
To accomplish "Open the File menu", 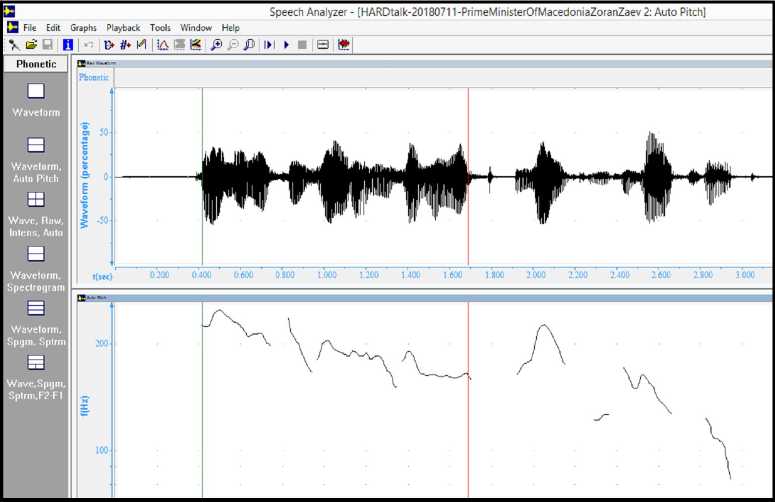I will (30, 28).
